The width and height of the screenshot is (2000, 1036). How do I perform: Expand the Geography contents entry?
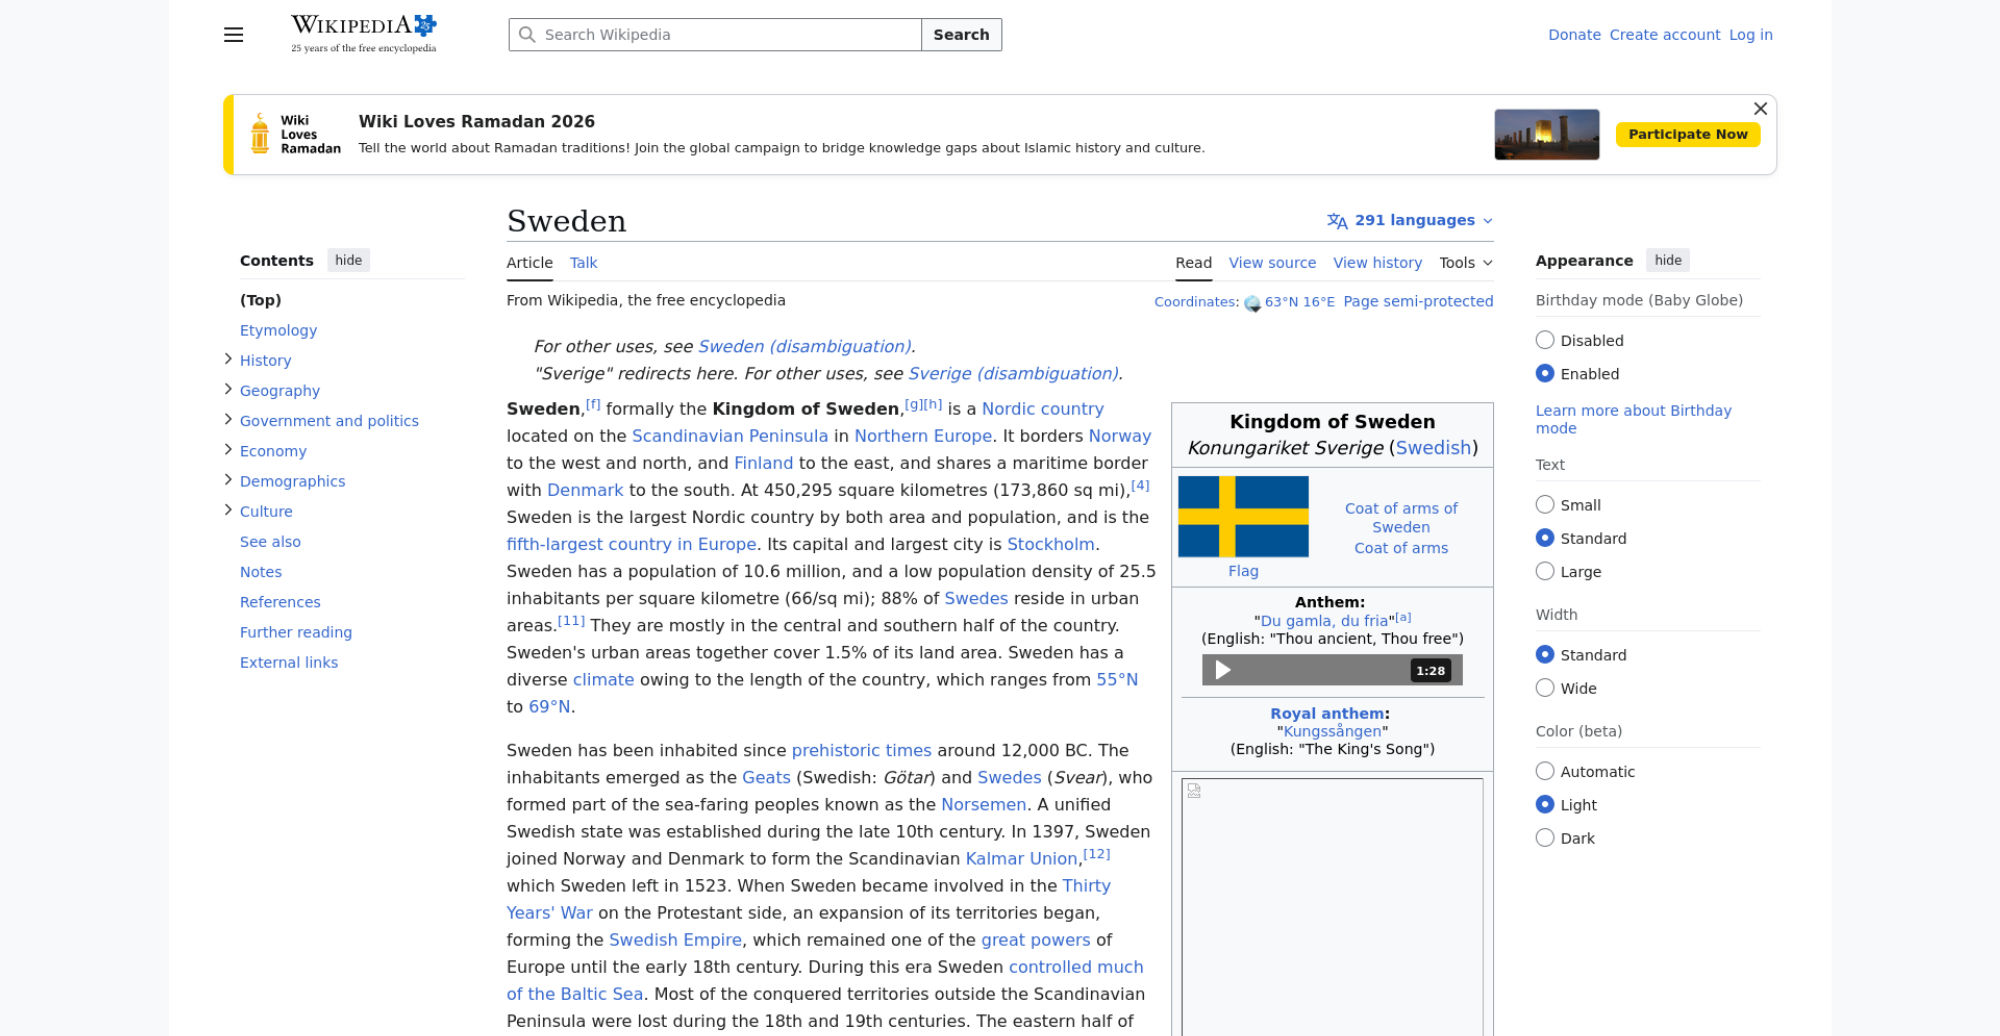point(228,389)
